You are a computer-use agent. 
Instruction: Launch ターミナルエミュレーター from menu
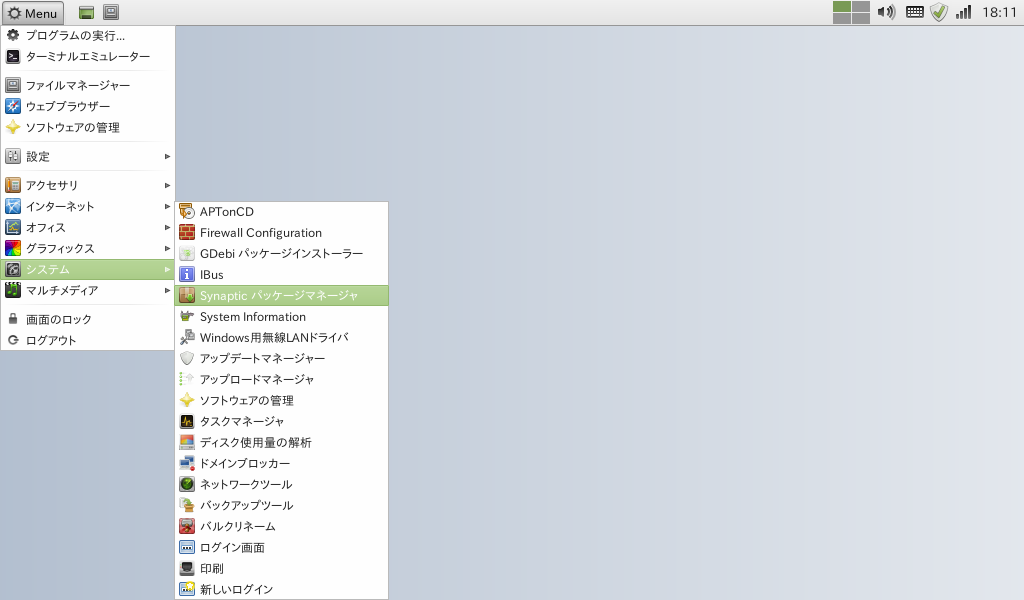pyautogui.click(x=88, y=56)
